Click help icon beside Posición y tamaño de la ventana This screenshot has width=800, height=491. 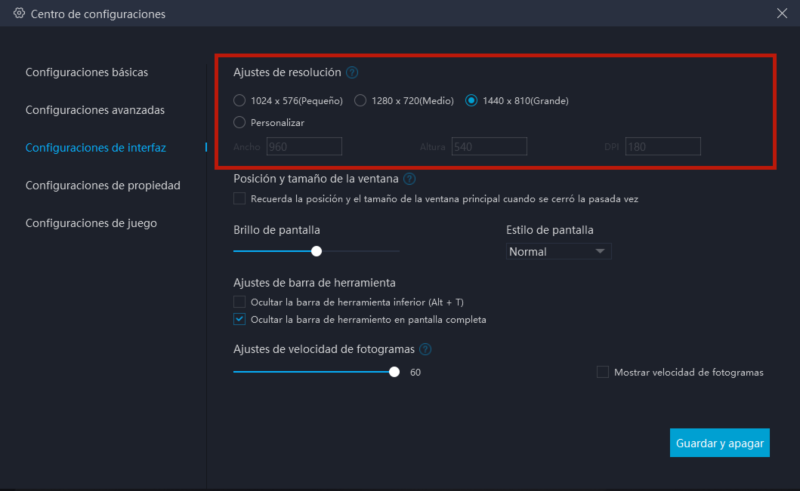pyautogui.click(x=409, y=179)
